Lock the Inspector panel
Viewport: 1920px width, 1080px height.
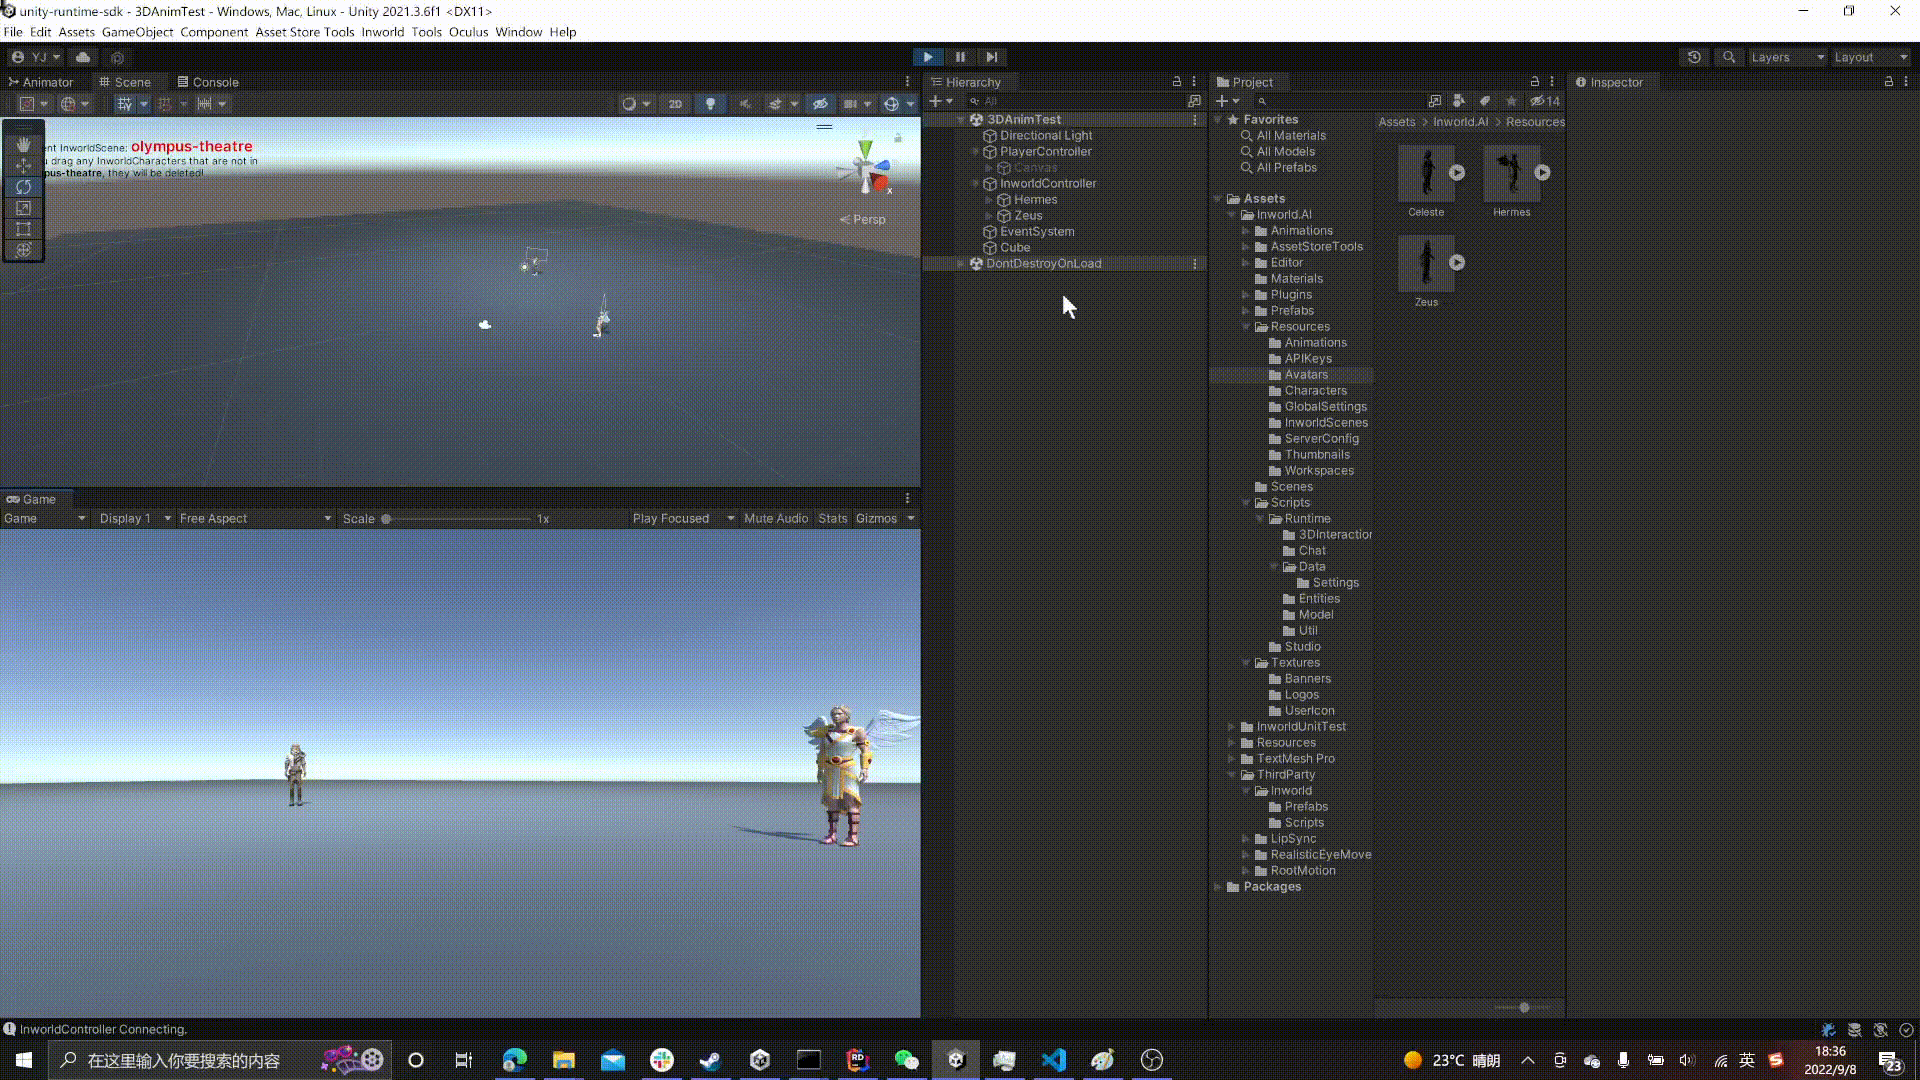[x=1889, y=82]
